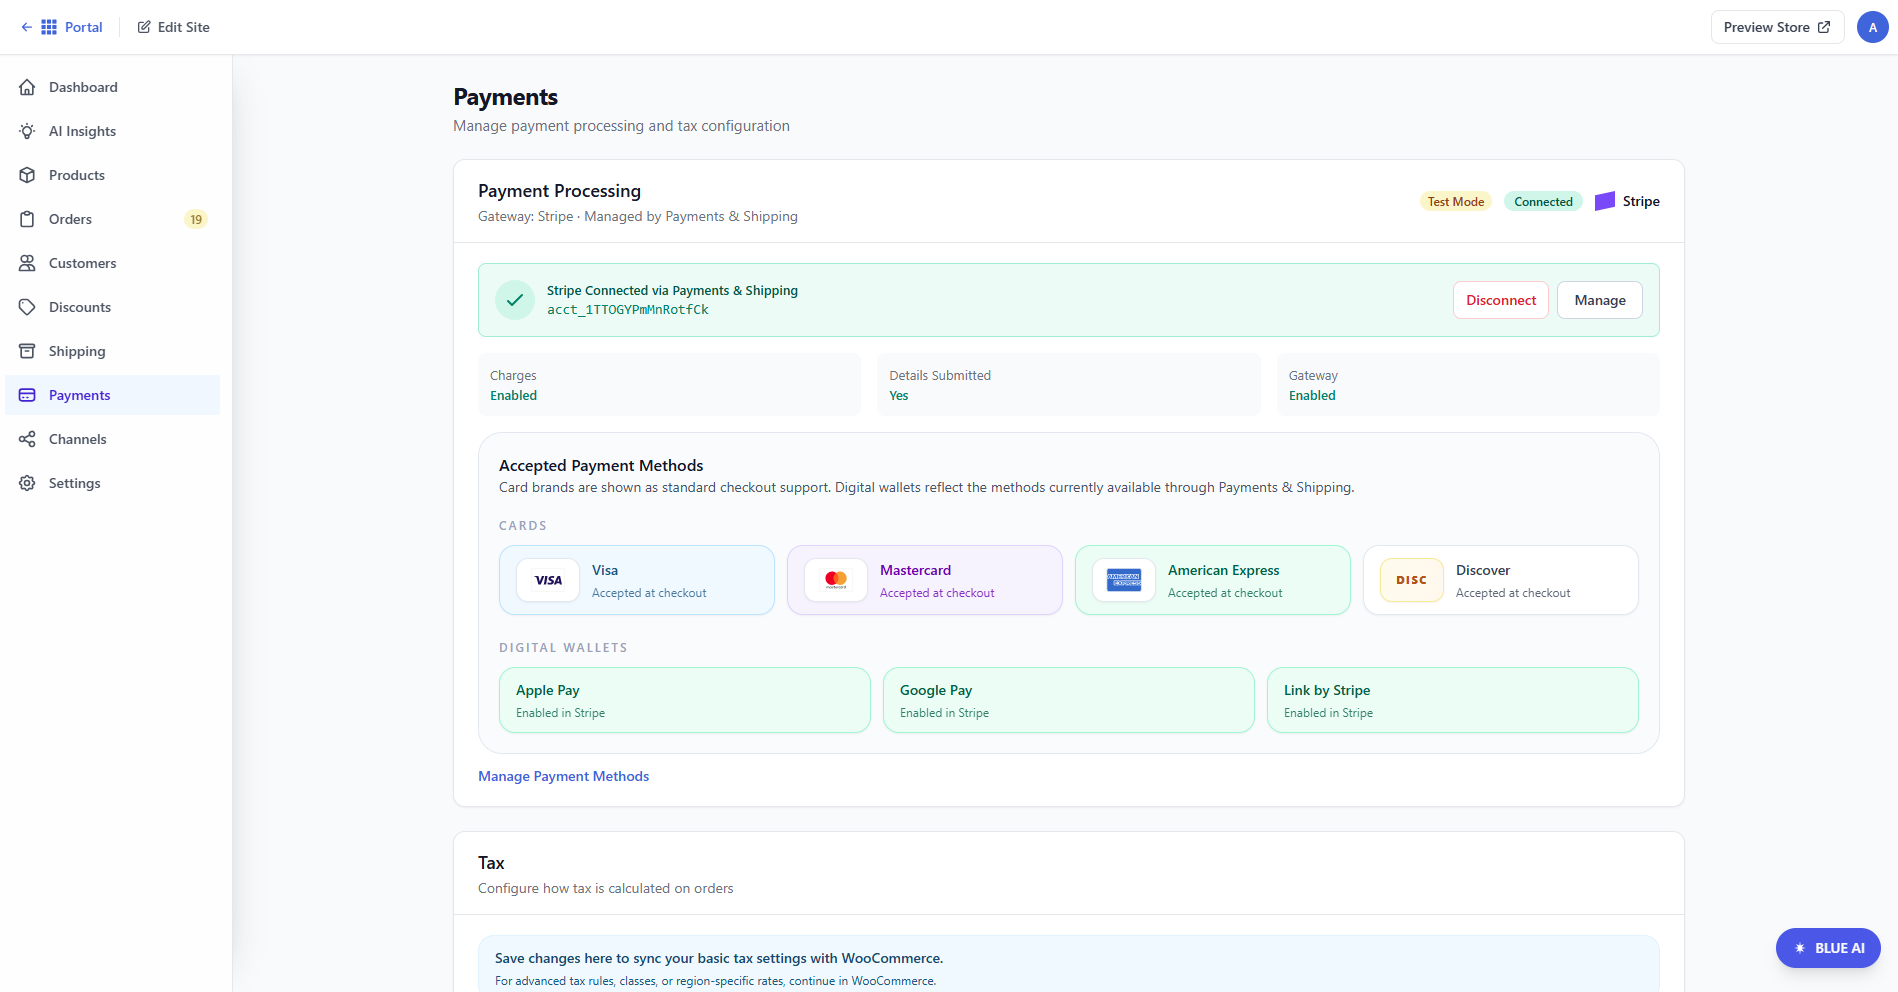Click the Shipping archive icon
Image resolution: width=1898 pixels, height=992 pixels.
pos(27,351)
